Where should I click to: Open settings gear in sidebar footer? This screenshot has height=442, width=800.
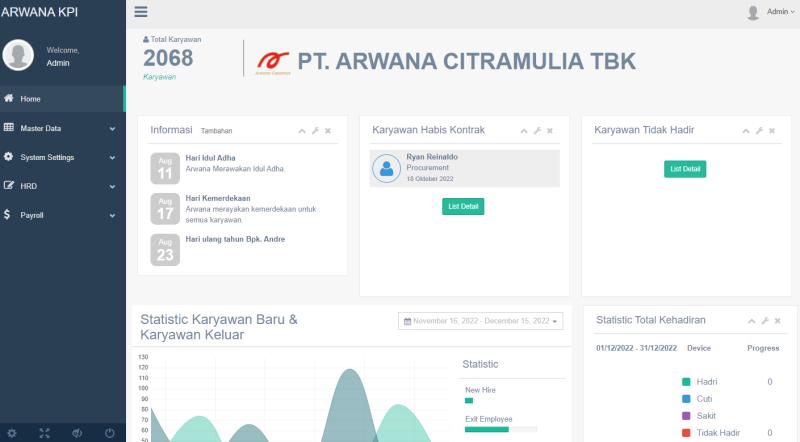(12, 433)
